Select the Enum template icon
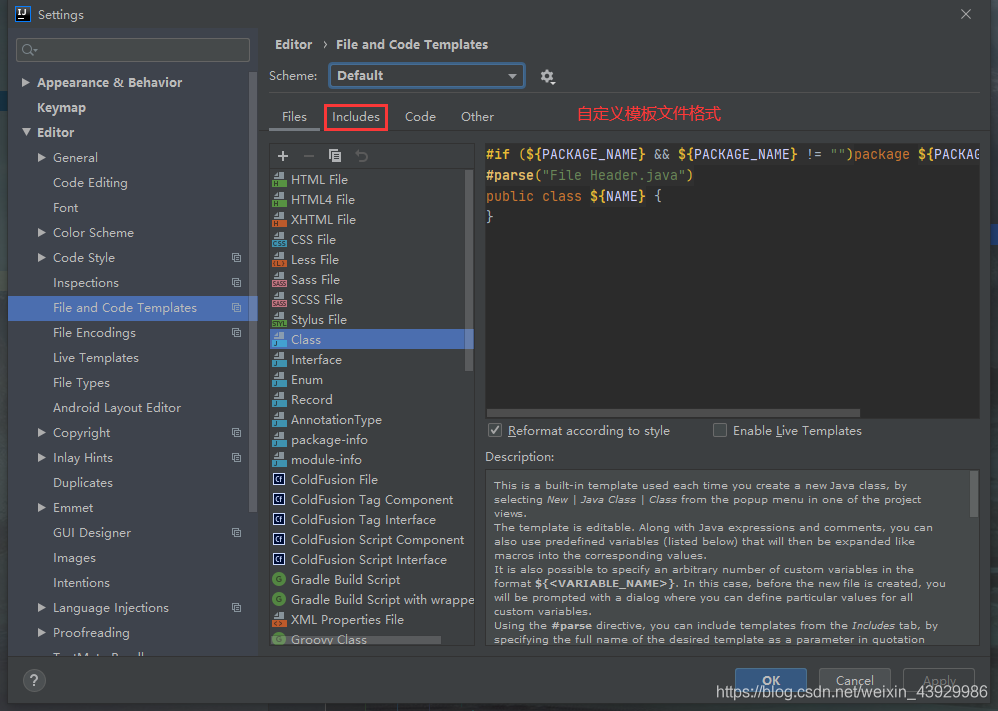This screenshot has height=711, width=998. click(279, 380)
